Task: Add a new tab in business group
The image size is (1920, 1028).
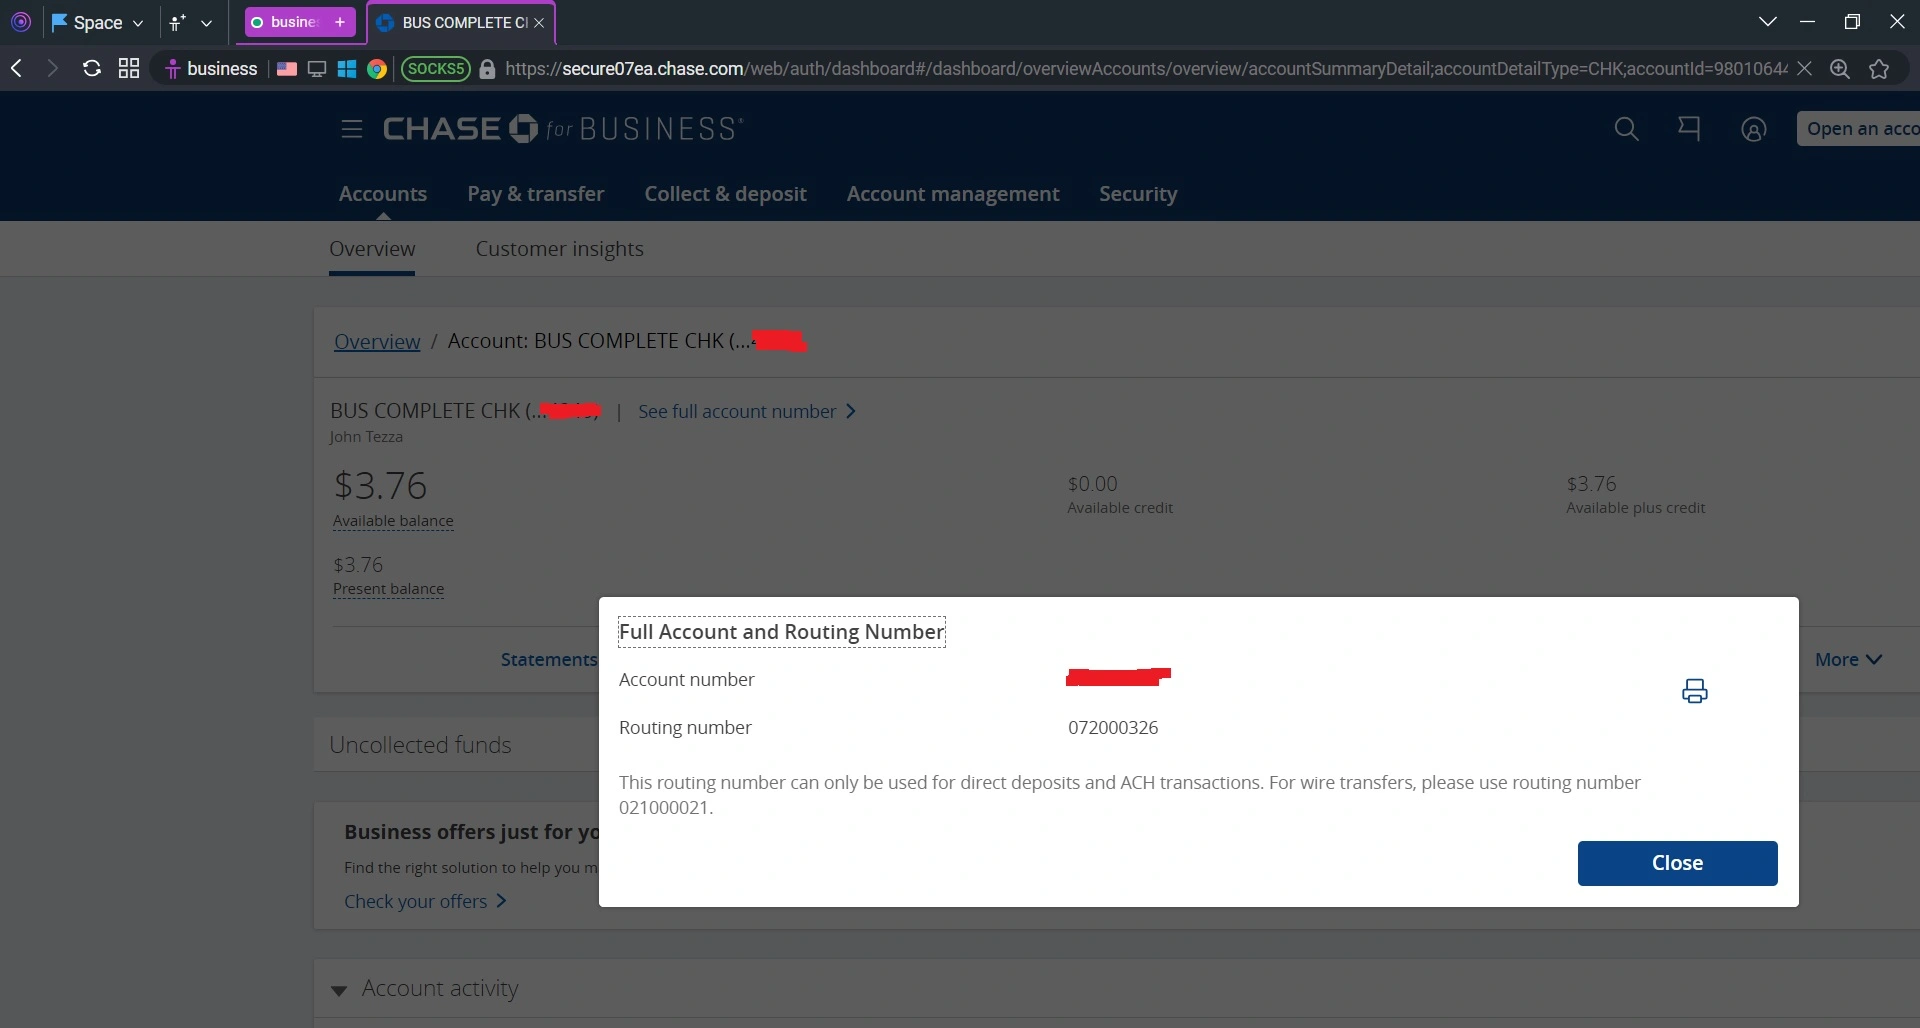Action: pyautogui.click(x=340, y=22)
